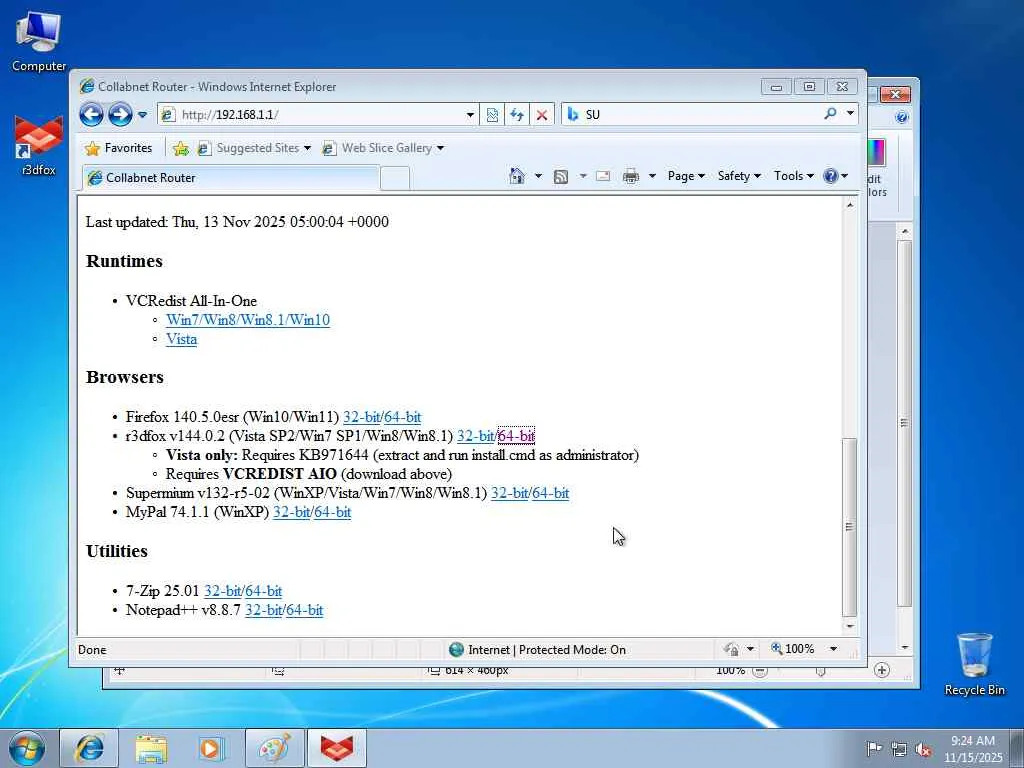Expand the Print dropdown arrow
This screenshot has width=1024, height=768.
point(652,176)
